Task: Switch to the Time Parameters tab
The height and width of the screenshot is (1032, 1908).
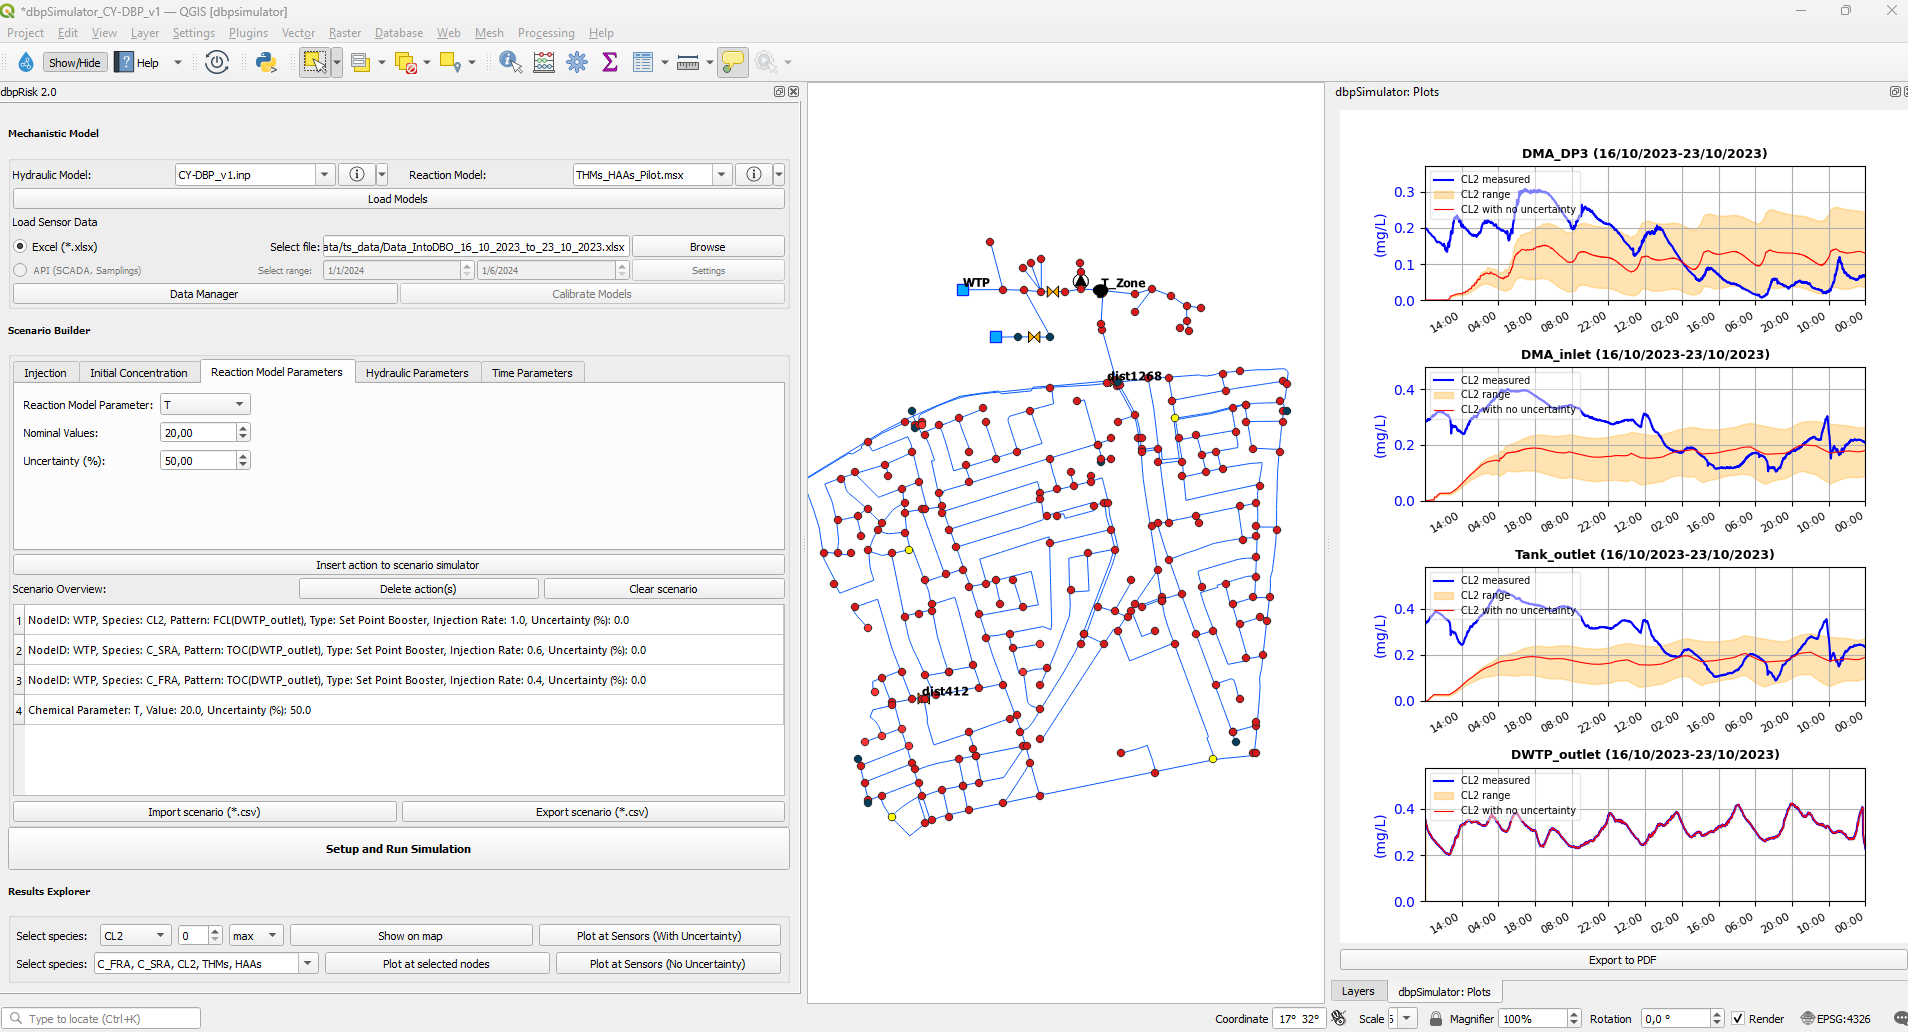Action: (532, 373)
